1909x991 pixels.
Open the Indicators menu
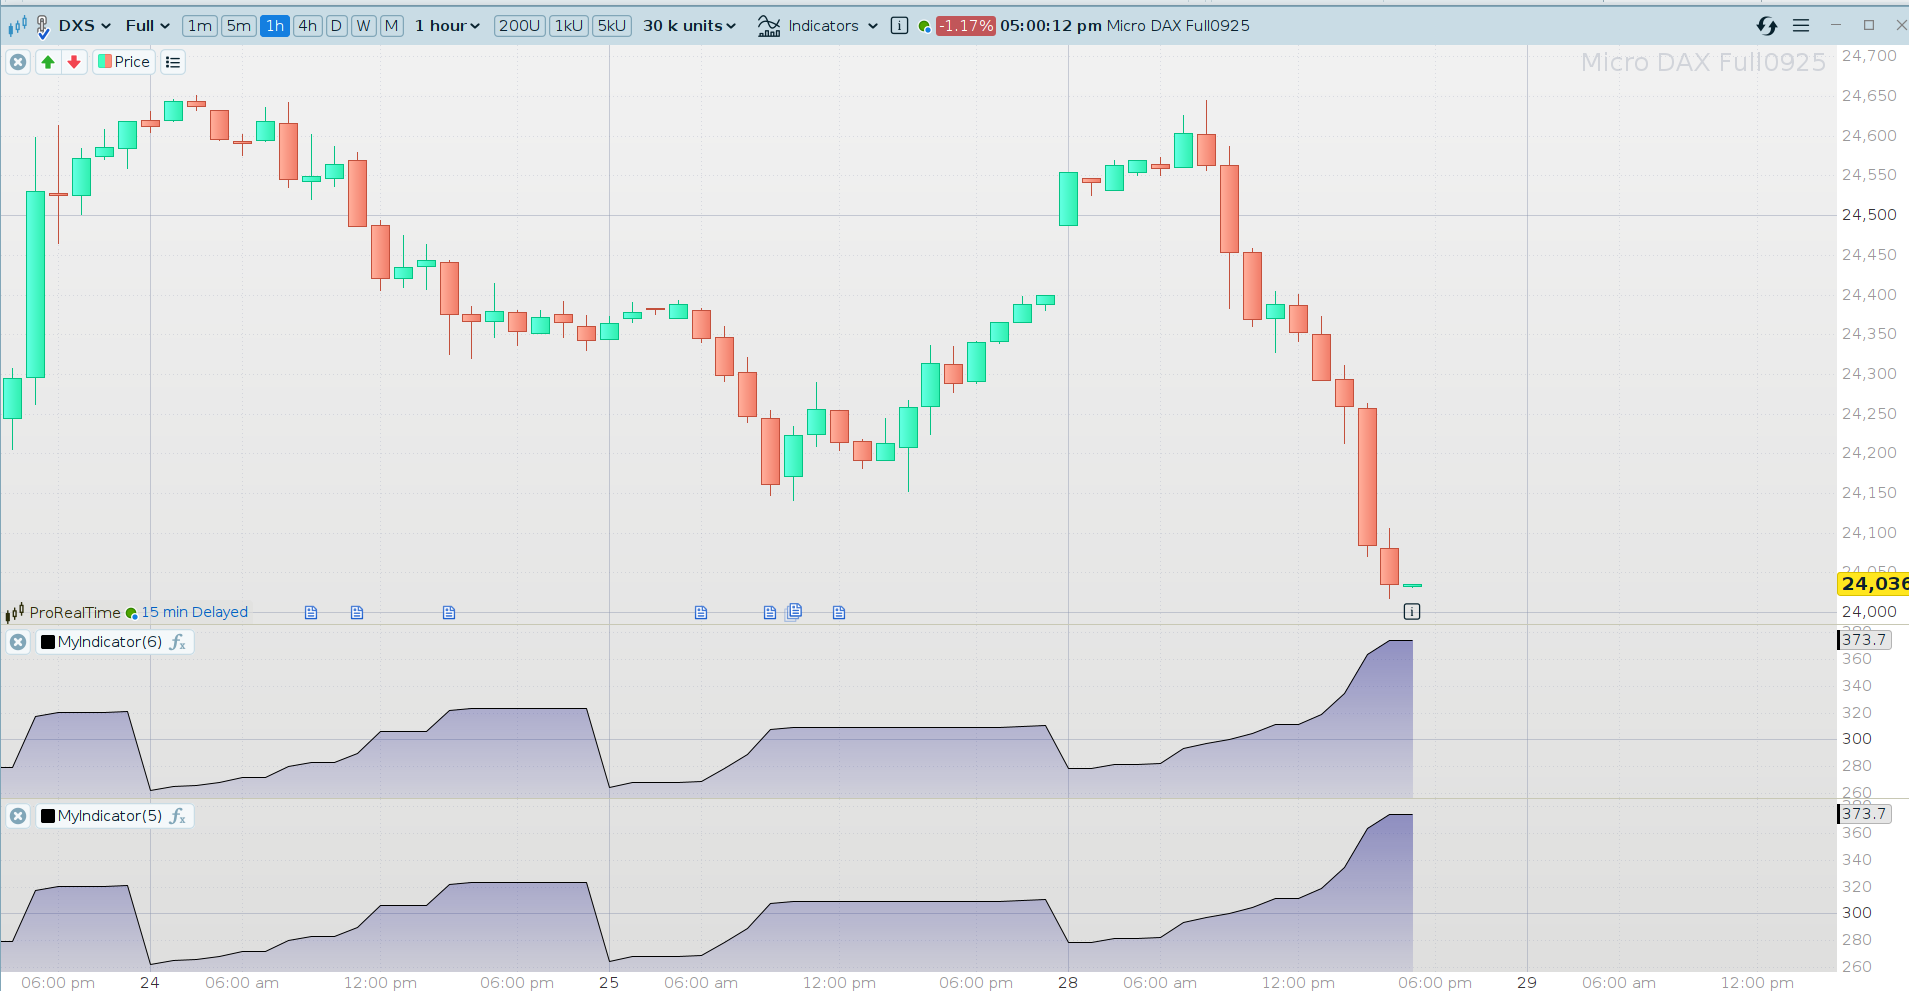[833, 26]
